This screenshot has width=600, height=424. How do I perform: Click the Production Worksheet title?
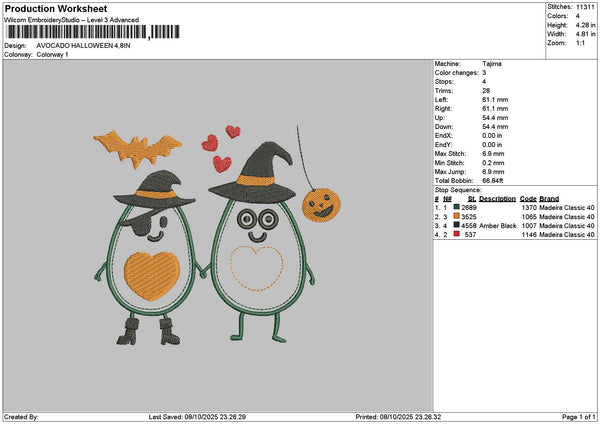[56, 8]
